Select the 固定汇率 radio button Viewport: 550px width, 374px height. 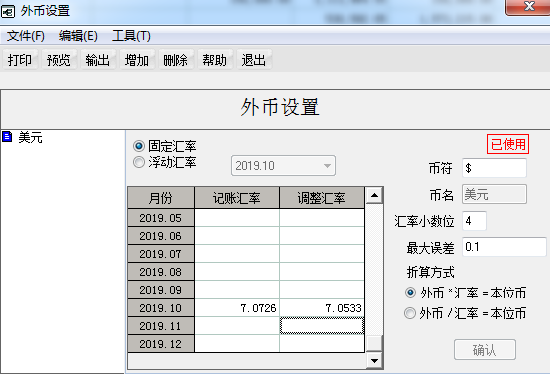pos(139,146)
